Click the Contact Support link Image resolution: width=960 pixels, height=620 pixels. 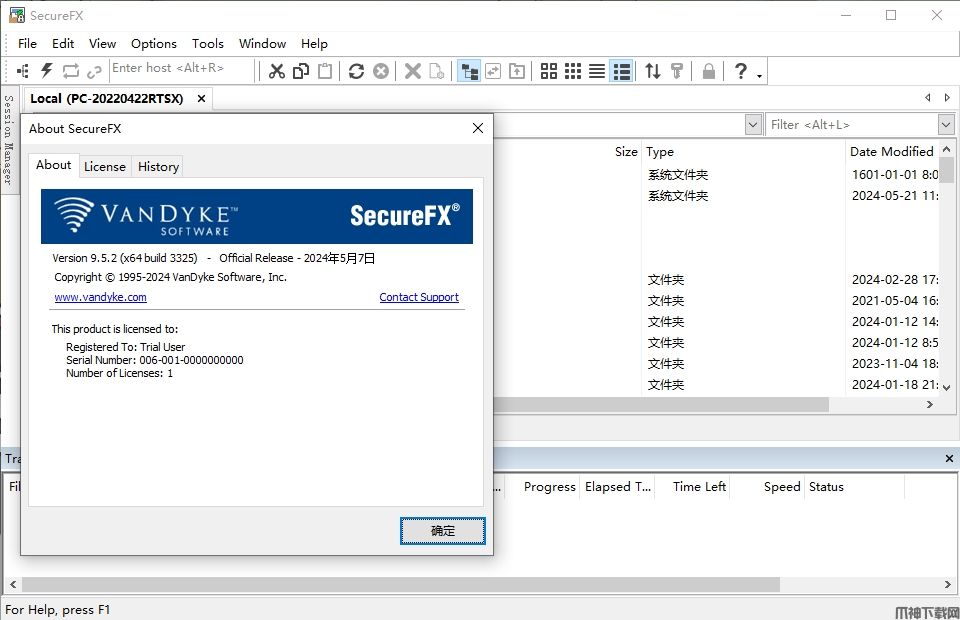(x=419, y=297)
